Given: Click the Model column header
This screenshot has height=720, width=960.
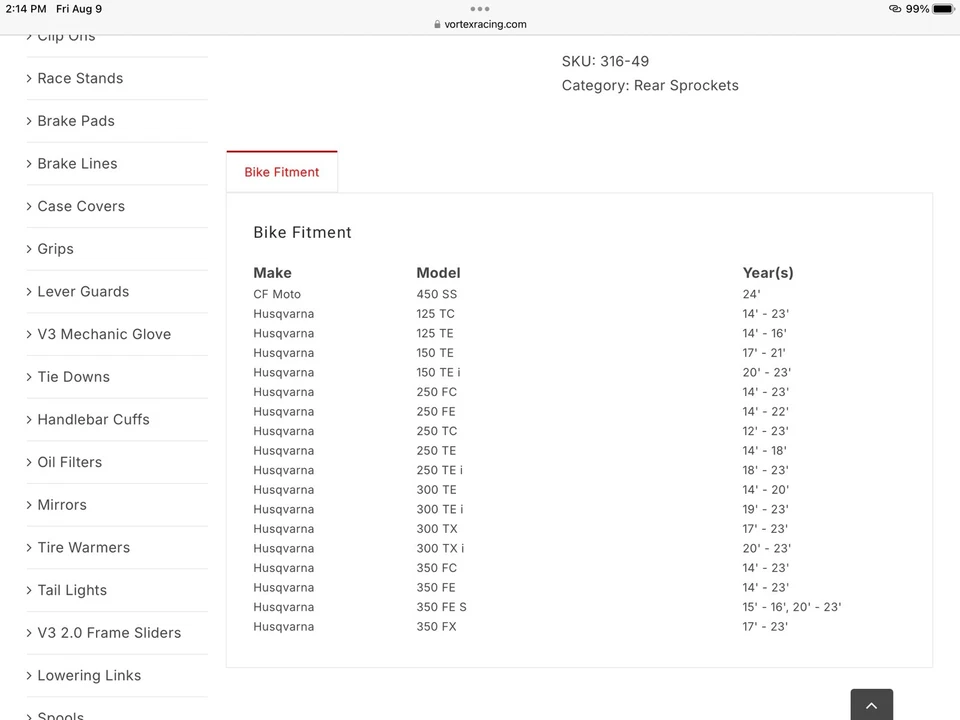Looking at the screenshot, I should [x=438, y=273].
